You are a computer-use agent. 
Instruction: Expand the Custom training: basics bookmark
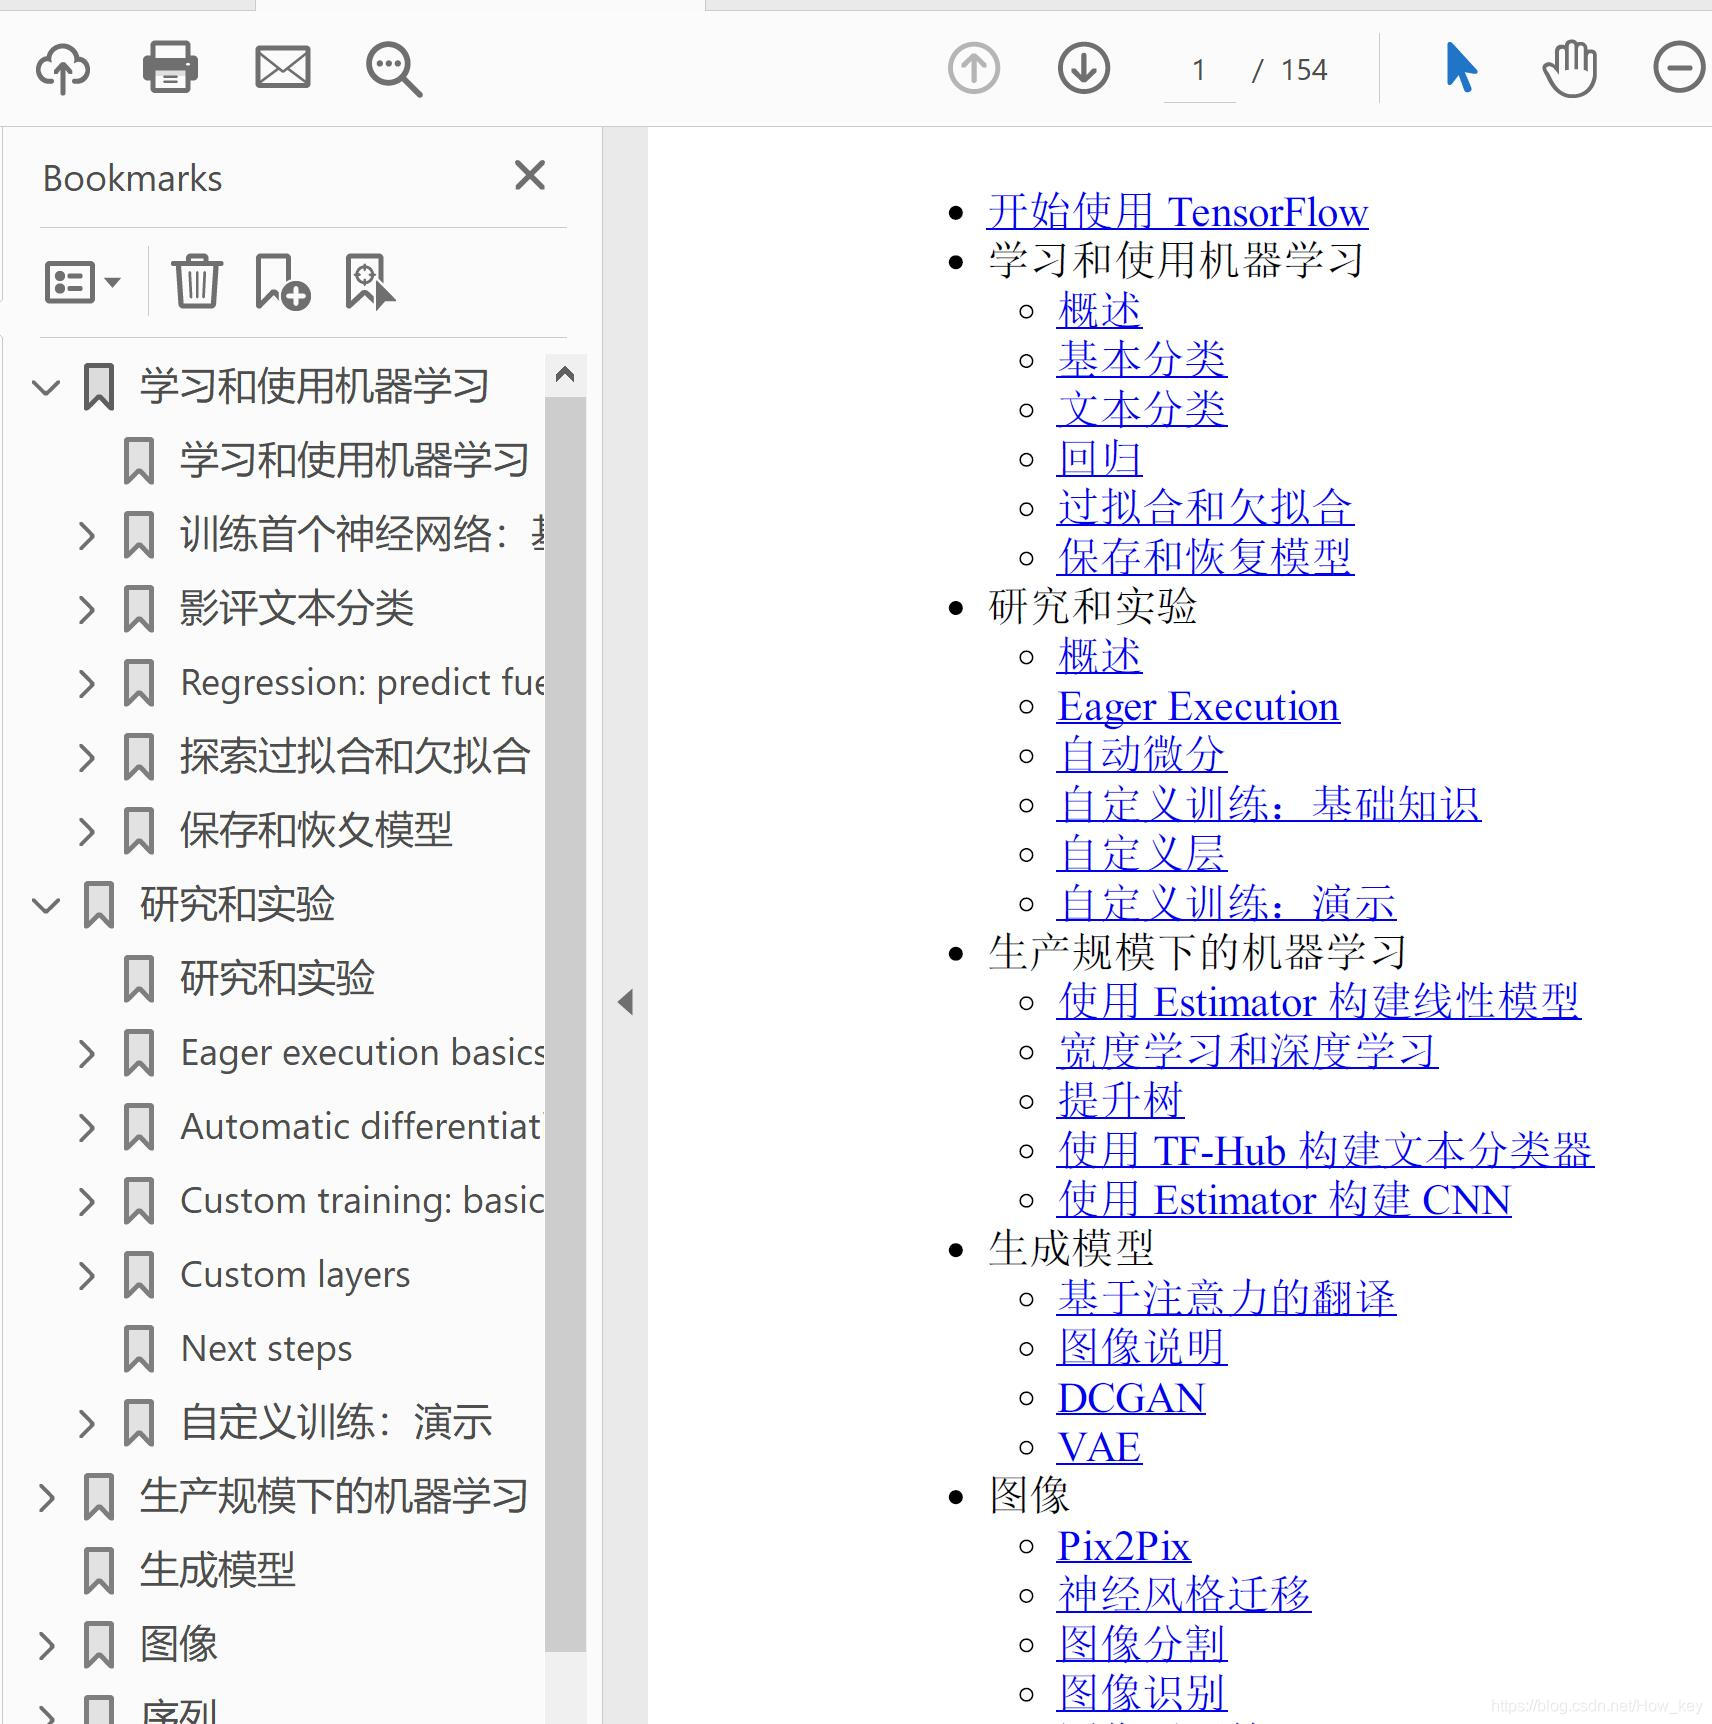click(x=87, y=1201)
